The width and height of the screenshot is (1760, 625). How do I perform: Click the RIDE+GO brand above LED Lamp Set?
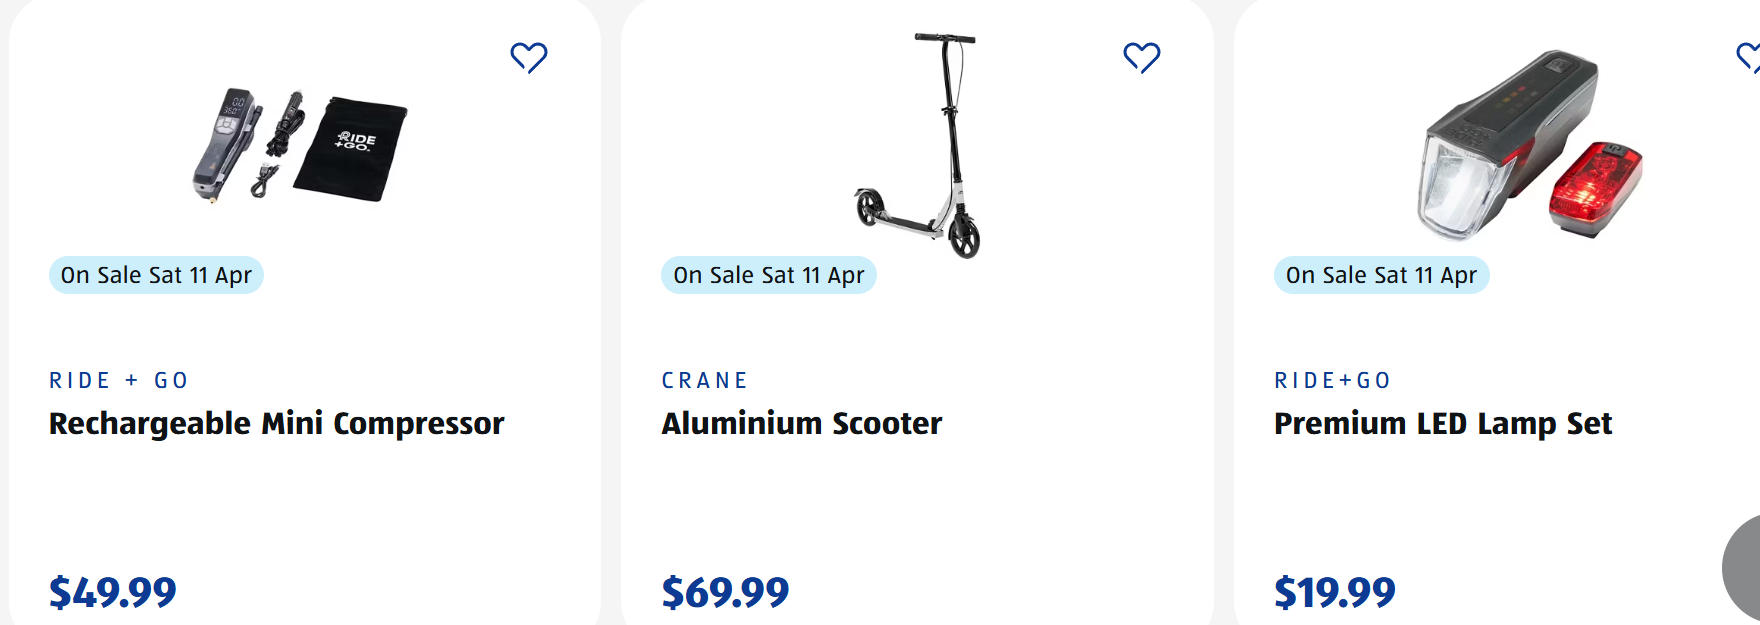1332,381
